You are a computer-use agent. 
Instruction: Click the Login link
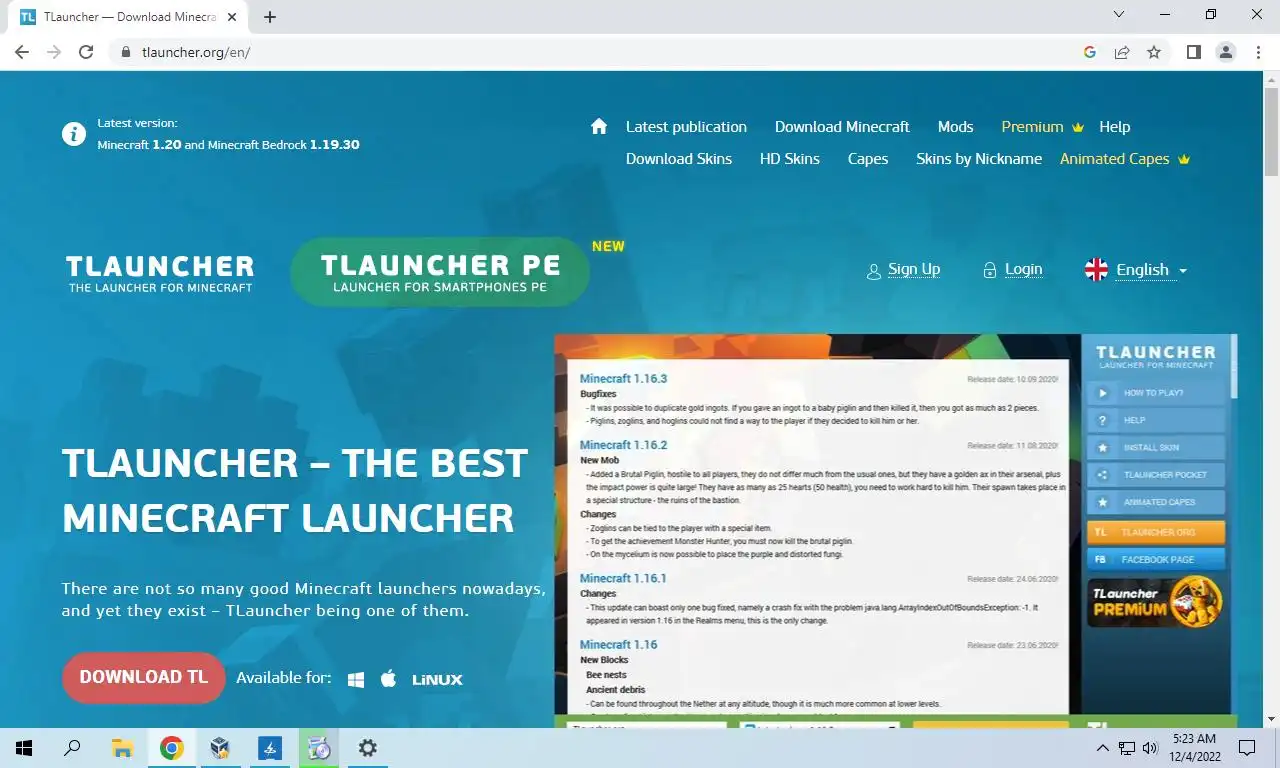click(1023, 270)
